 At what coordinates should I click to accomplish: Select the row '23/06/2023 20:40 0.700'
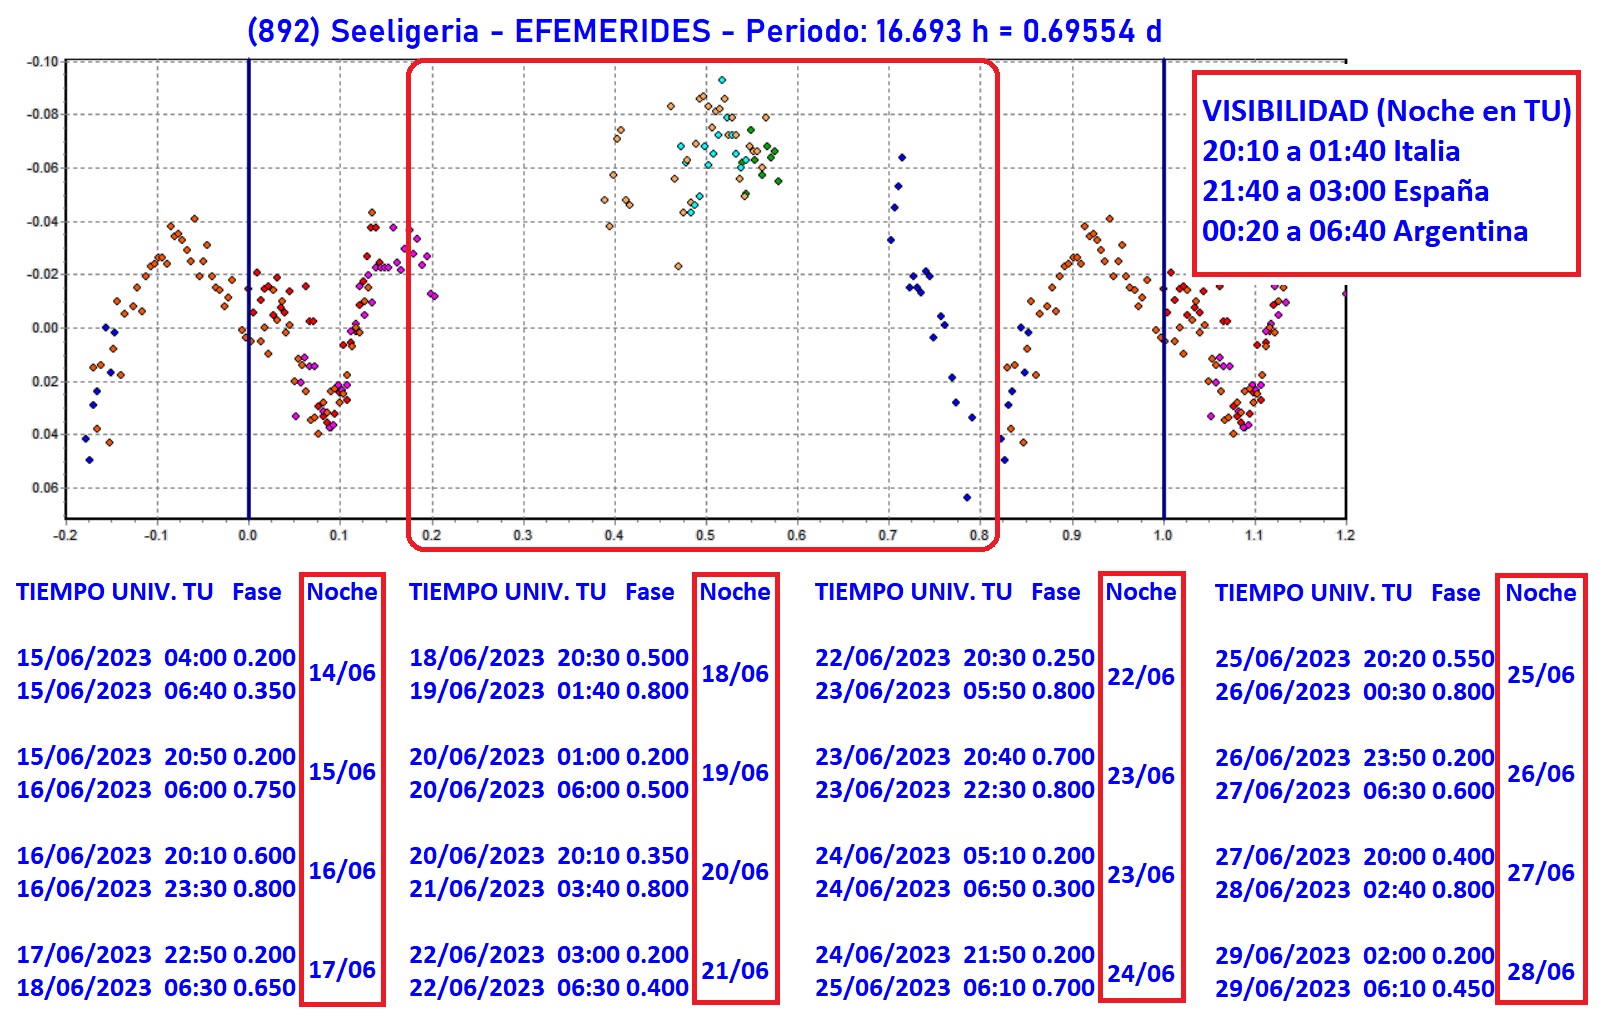pyautogui.click(x=955, y=757)
